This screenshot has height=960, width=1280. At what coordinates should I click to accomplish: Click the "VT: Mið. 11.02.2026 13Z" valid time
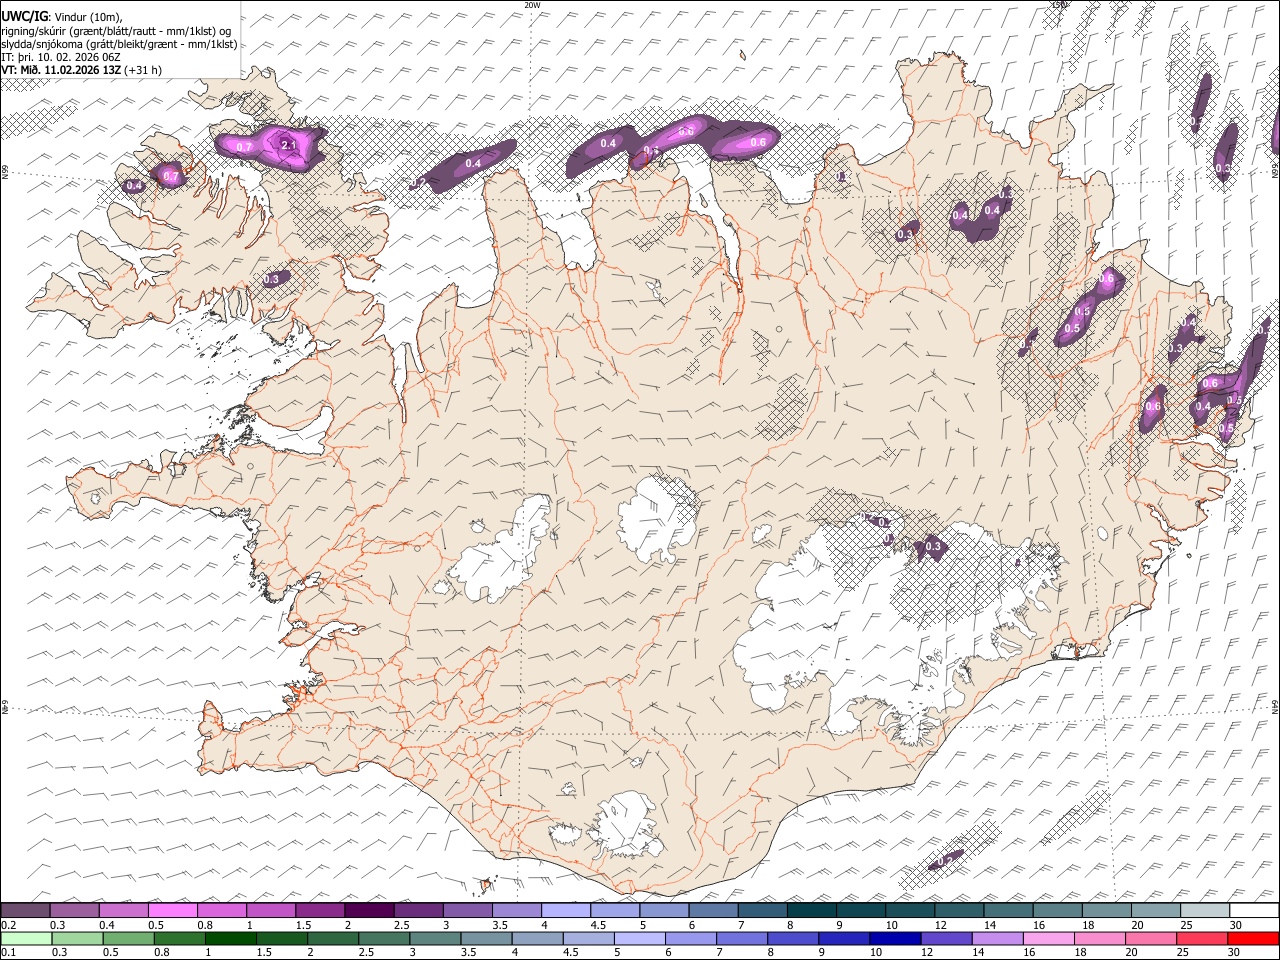coord(61,70)
